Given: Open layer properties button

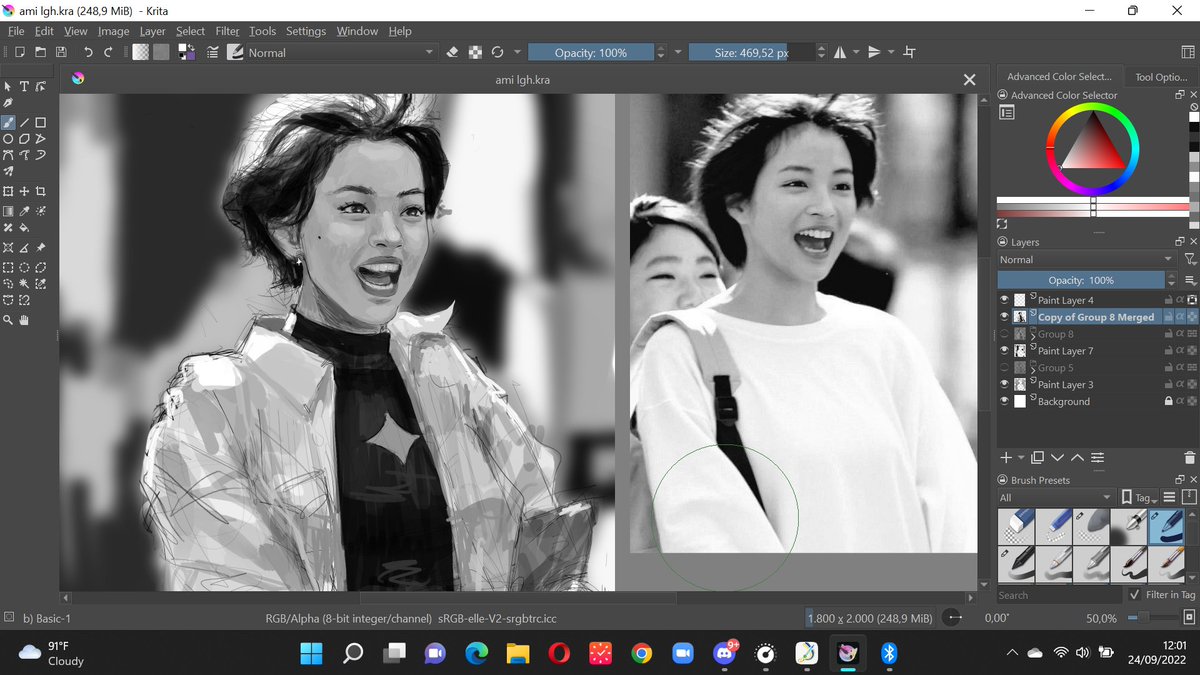Looking at the screenshot, I should (x=1098, y=457).
